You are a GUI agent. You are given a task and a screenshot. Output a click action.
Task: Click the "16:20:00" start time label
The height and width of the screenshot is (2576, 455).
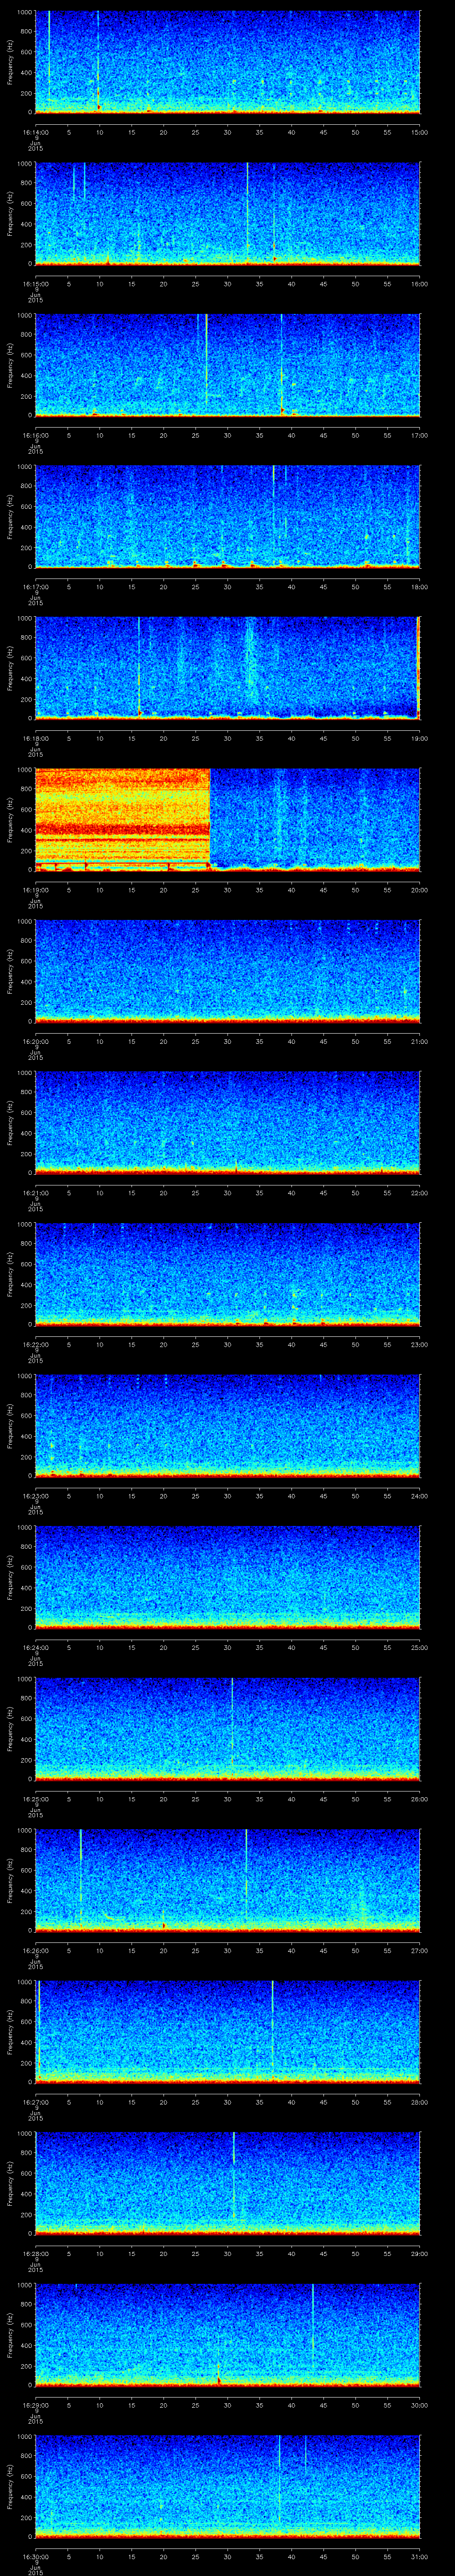(35, 1041)
